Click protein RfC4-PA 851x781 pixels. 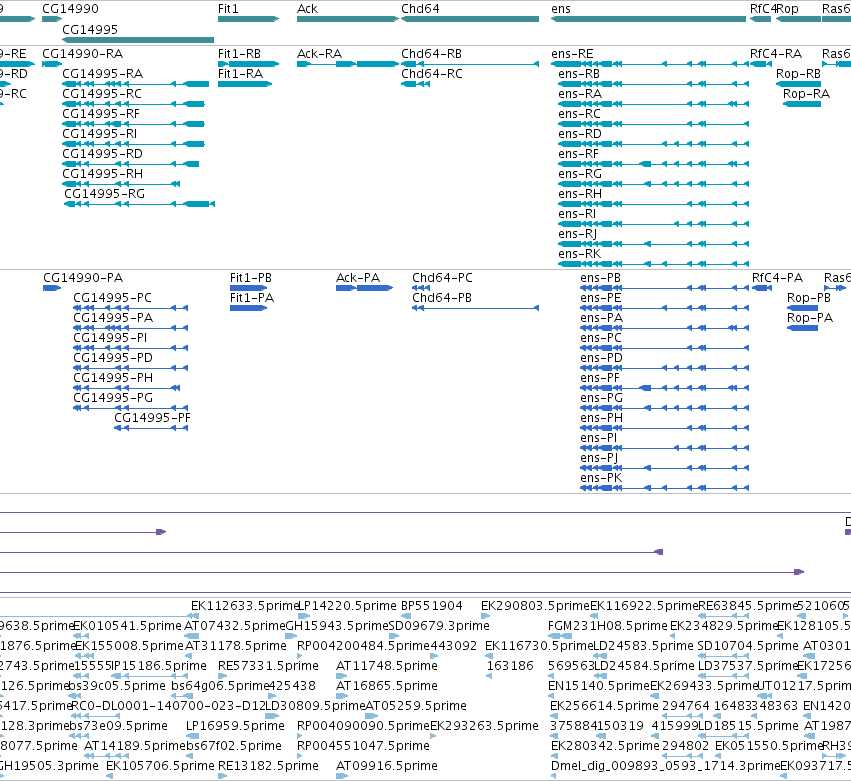click(762, 288)
